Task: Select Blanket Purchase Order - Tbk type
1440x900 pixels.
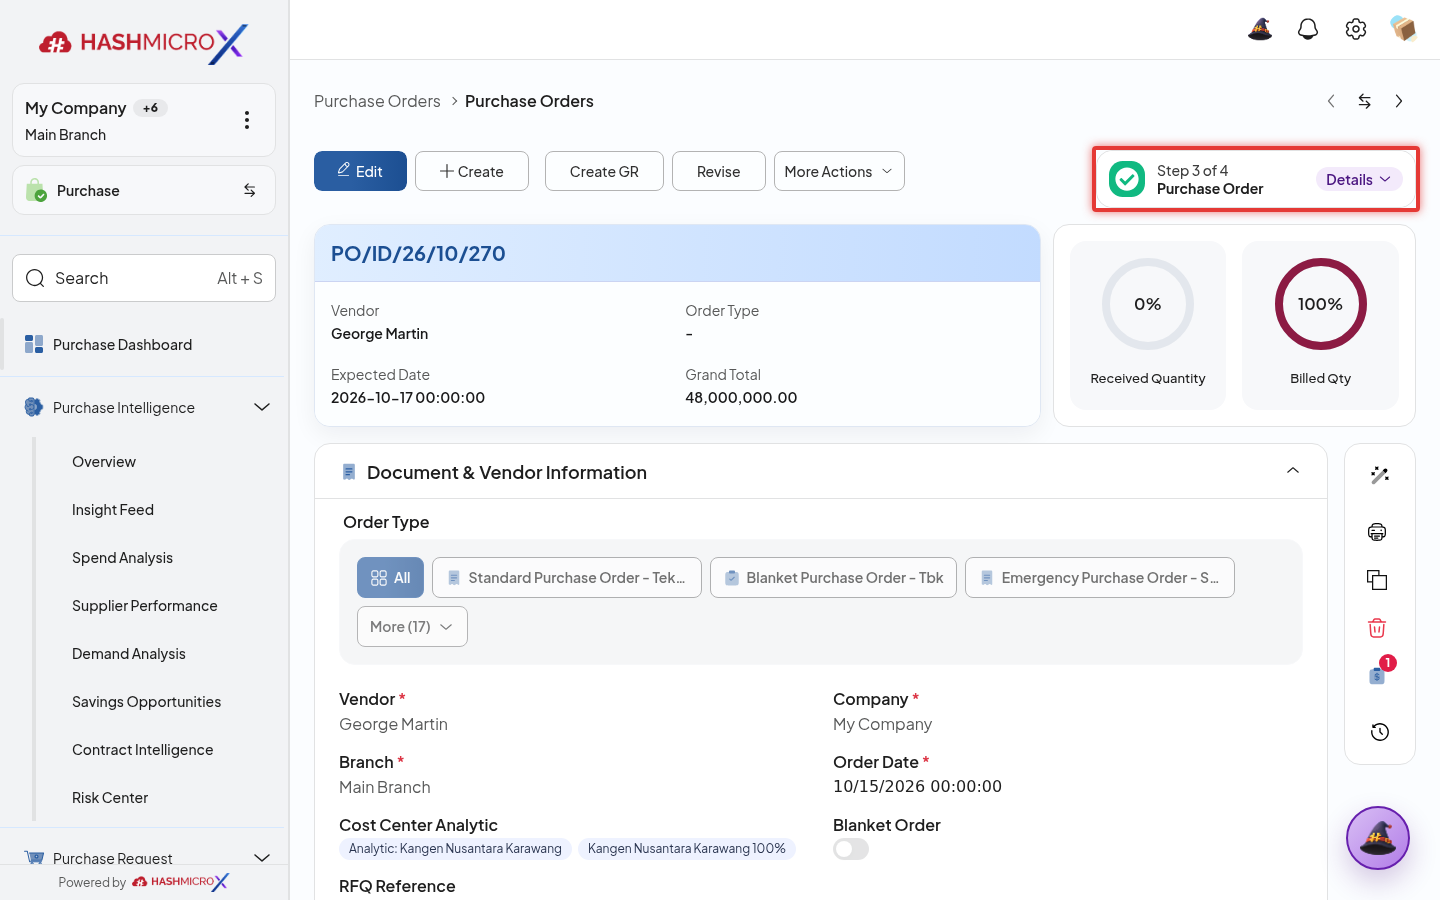Action: (834, 578)
